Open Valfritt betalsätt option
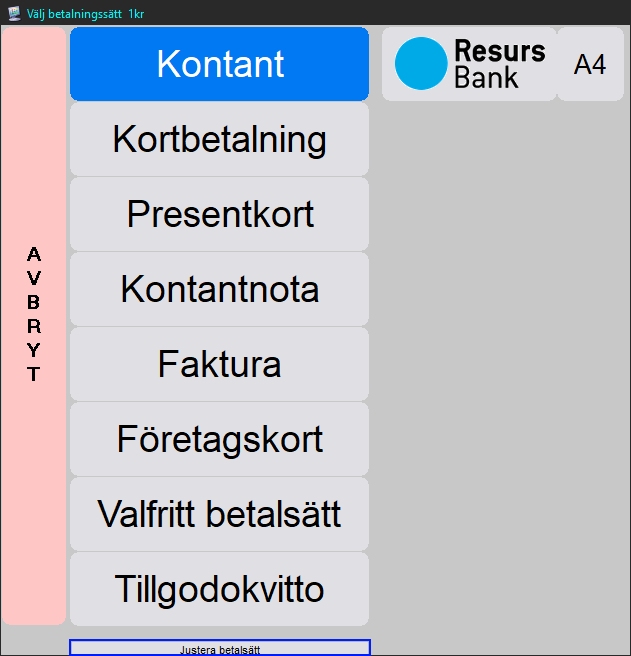 (x=219, y=514)
